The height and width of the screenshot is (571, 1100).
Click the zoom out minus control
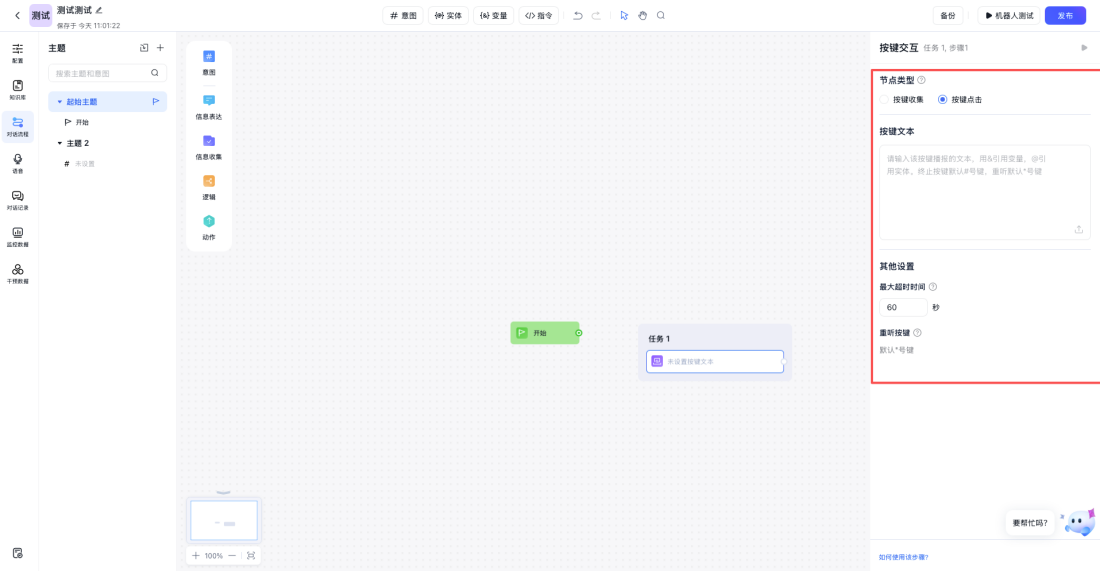232,555
